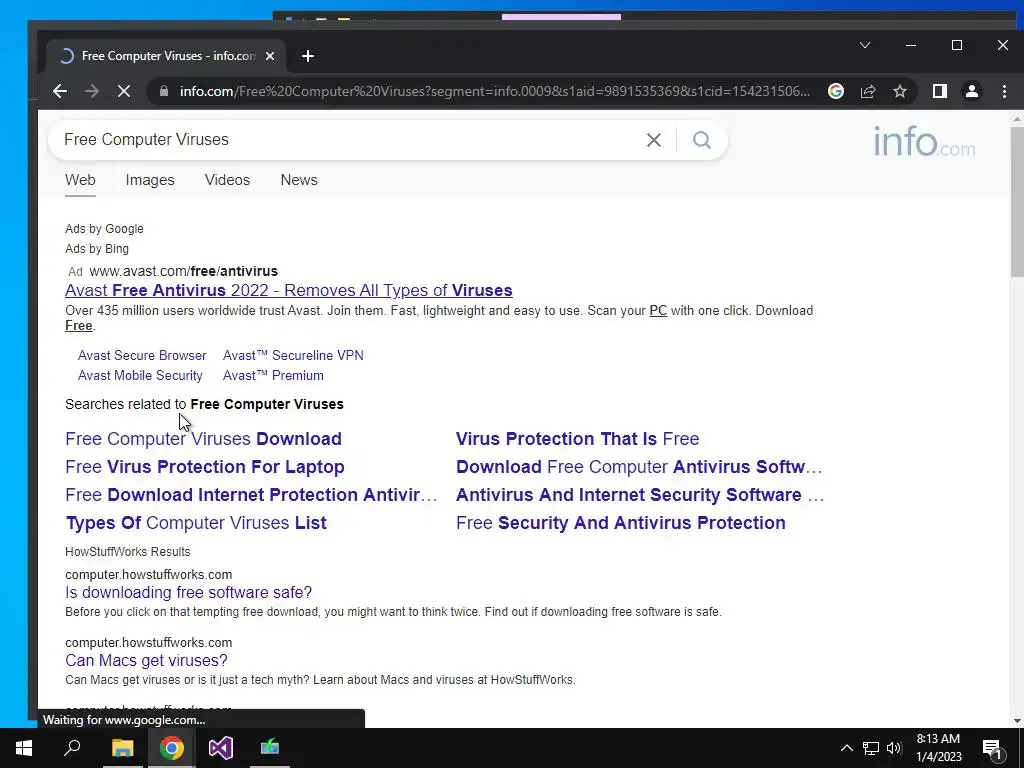Image resolution: width=1024 pixels, height=768 pixels.
Task: Bookmark this page with the star icon
Action: (900, 91)
